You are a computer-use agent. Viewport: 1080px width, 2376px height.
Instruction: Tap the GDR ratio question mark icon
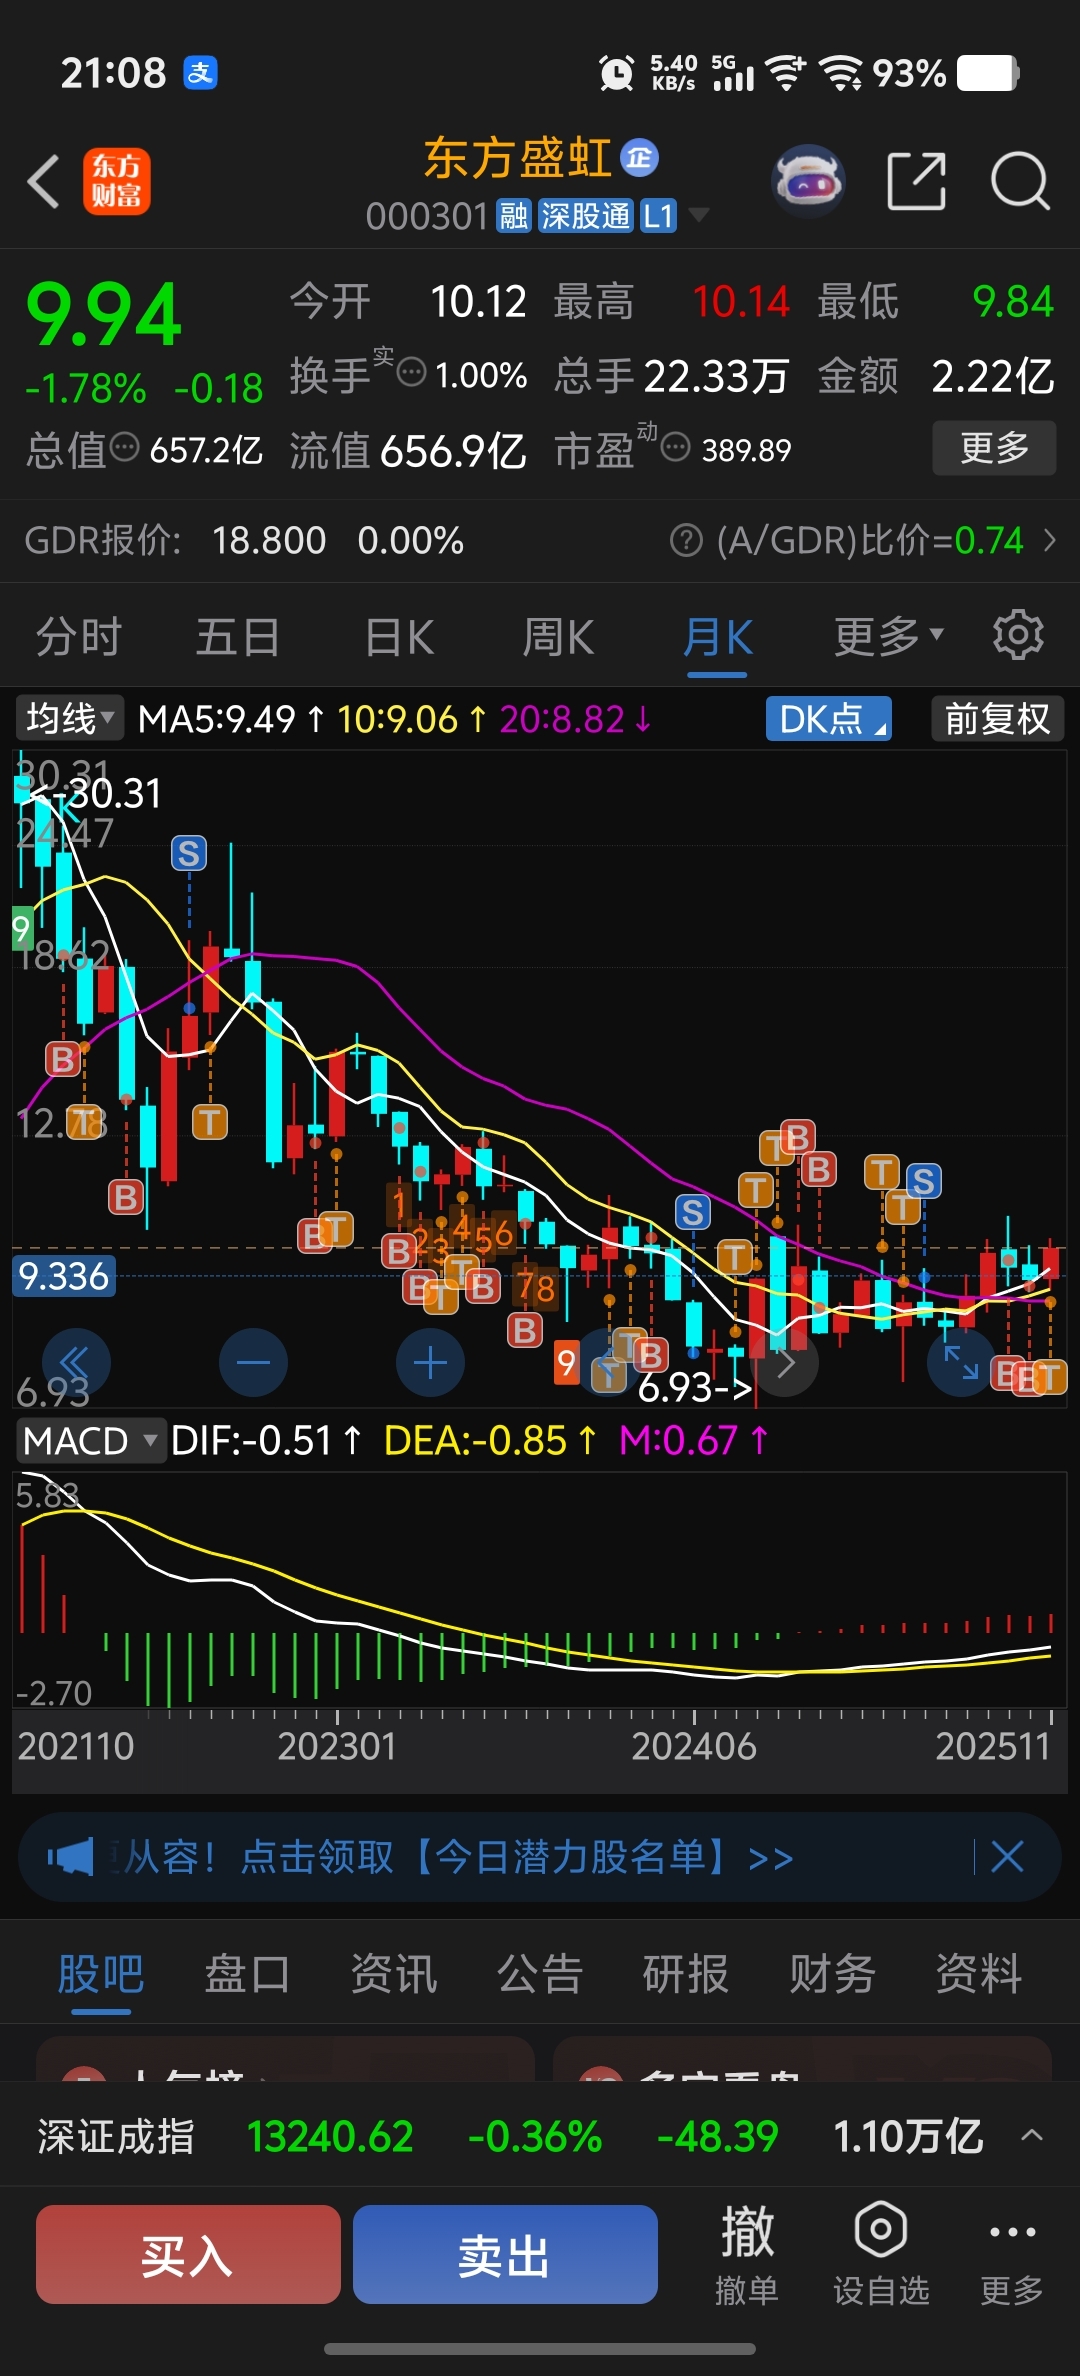(x=686, y=541)
